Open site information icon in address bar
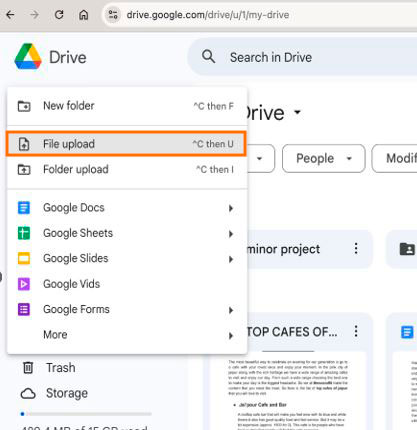 113,15
